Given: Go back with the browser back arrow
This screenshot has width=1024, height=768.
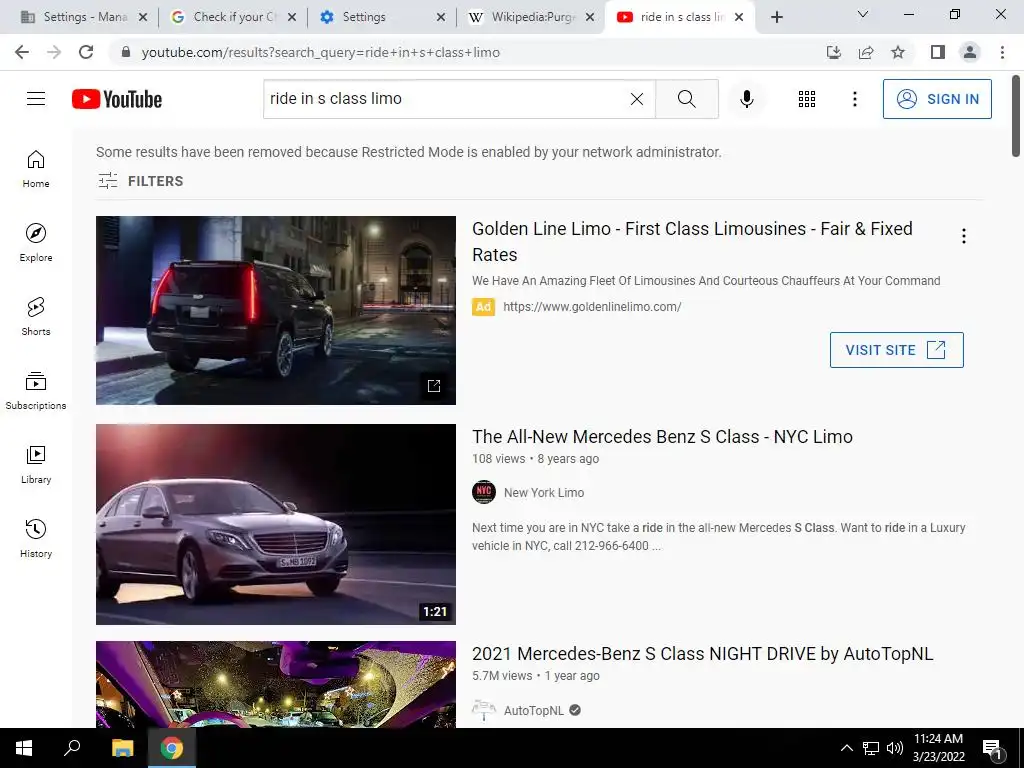Looking at the screenshot, I should click(22, 52).
